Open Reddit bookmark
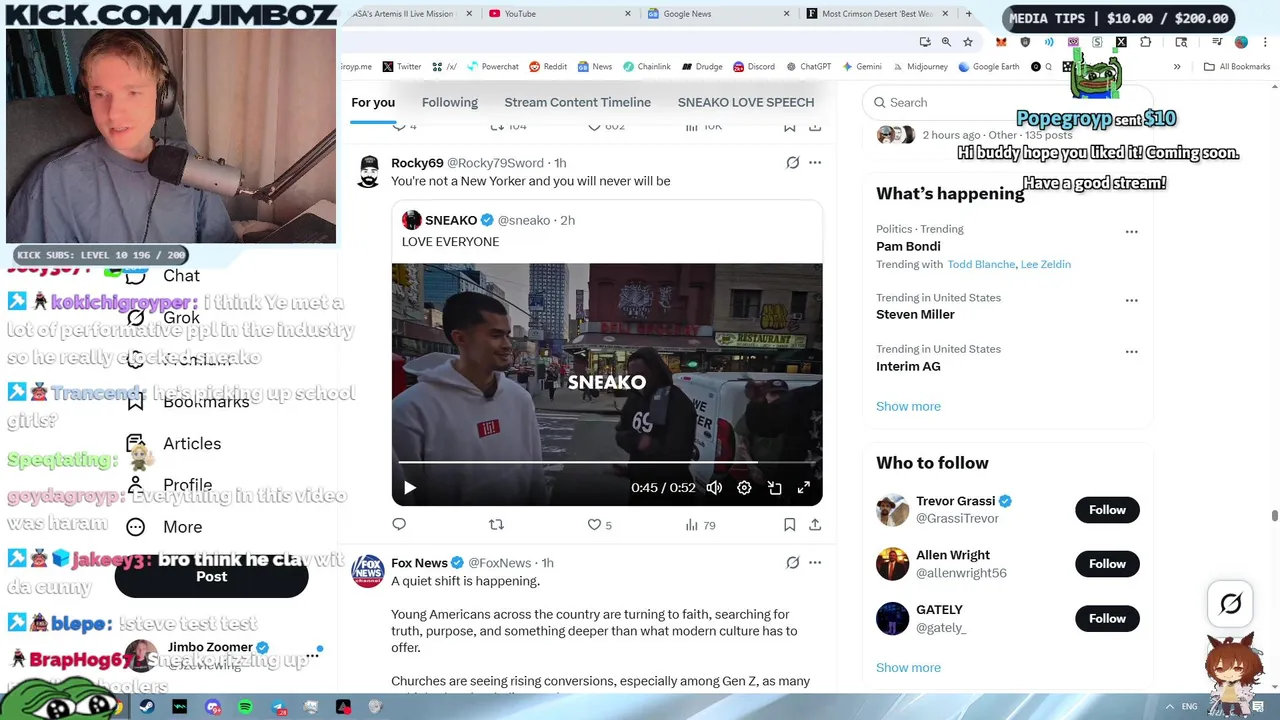 pos(548,67)
